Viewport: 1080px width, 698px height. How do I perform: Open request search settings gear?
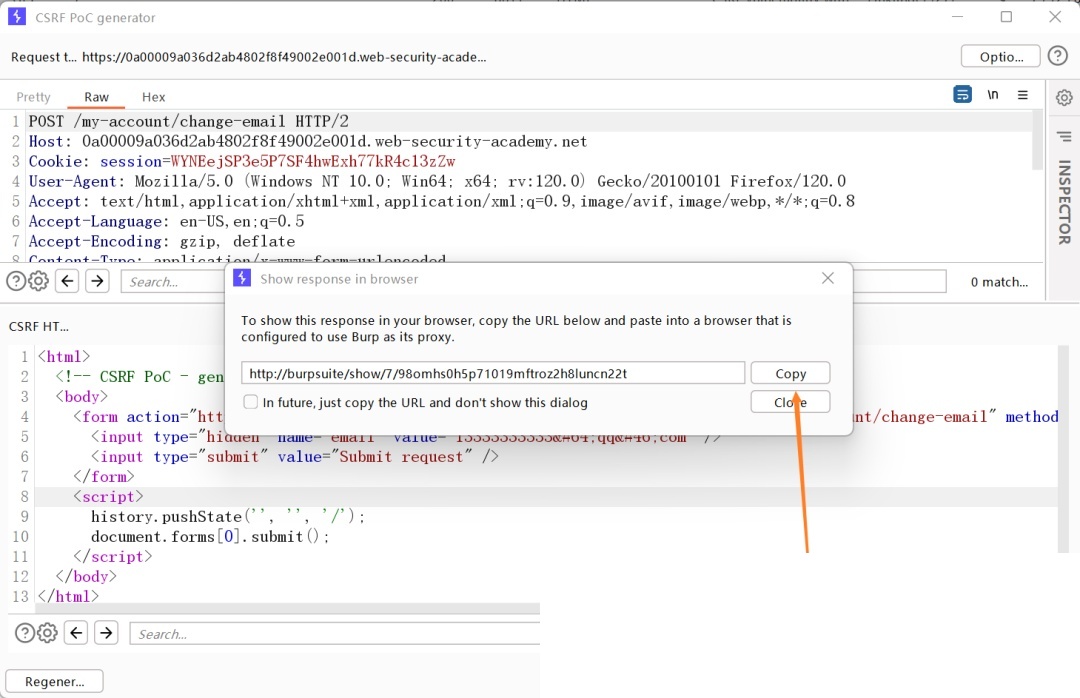39,281
